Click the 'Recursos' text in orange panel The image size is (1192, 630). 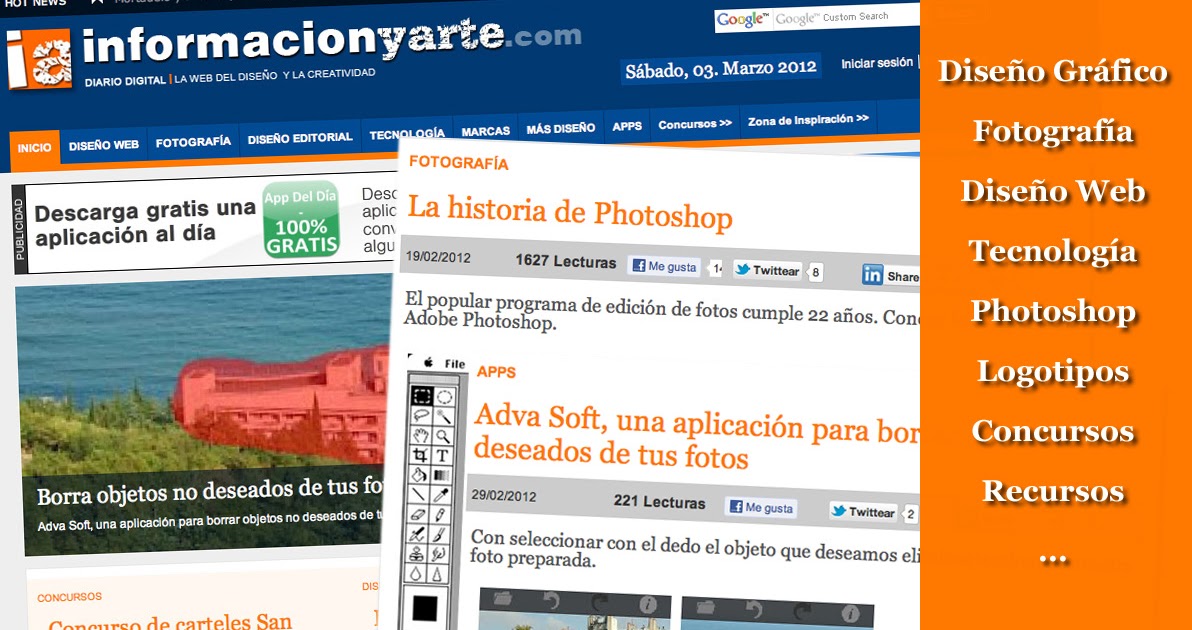coord(1053,491)
